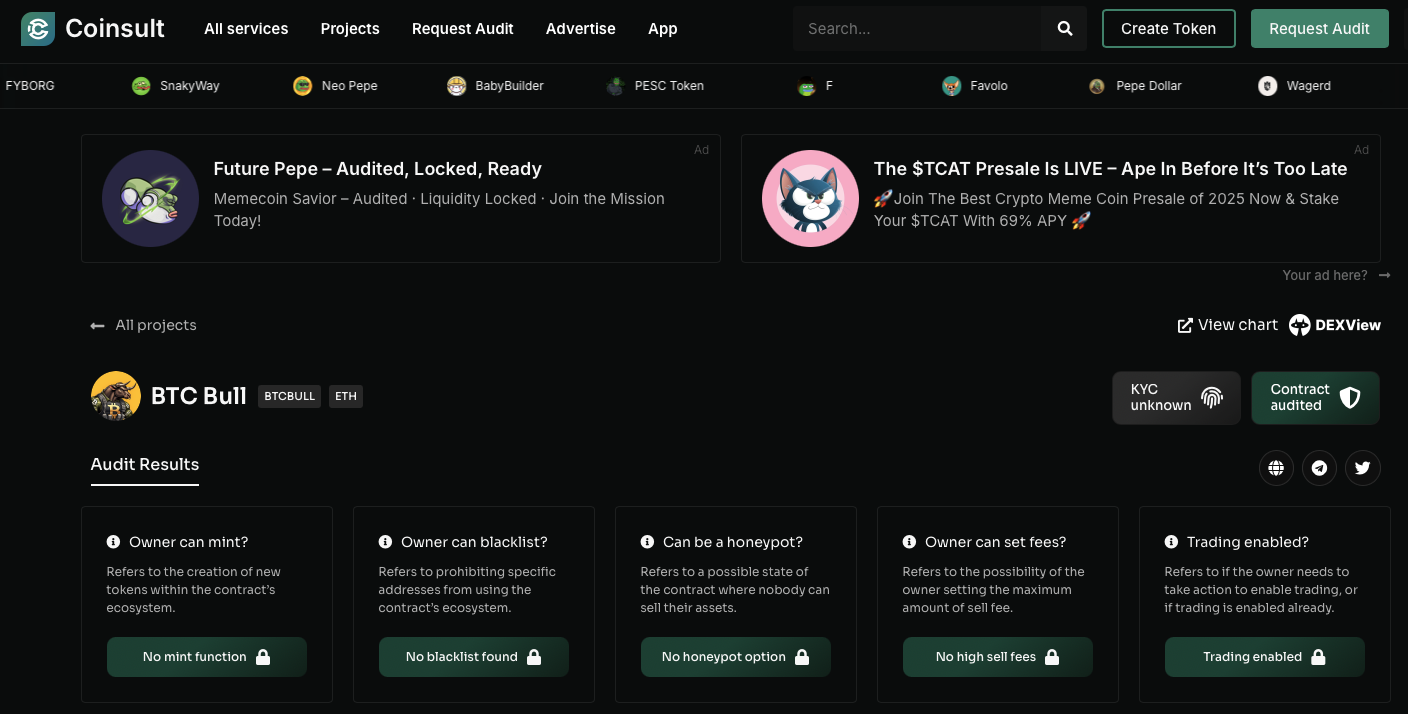Click the info icon beside Trading enabled
Image resolution: width=1408 pixels, height=714 pixels.
(x=1171, y=542)
